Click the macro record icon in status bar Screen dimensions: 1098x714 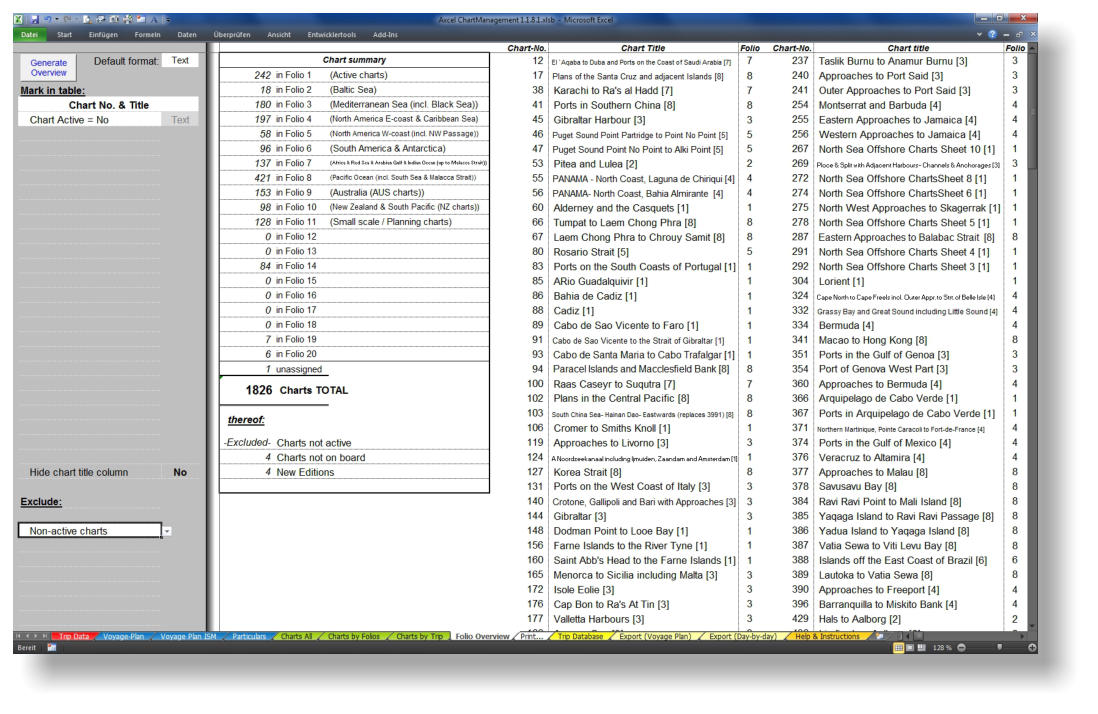(52, 647)
